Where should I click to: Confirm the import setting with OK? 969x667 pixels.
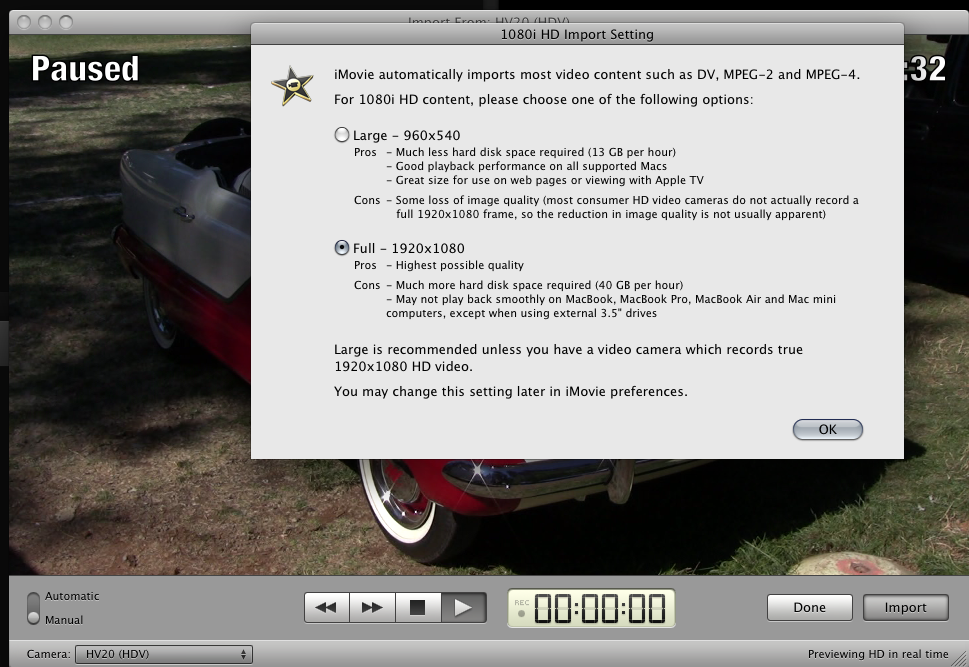827,430
